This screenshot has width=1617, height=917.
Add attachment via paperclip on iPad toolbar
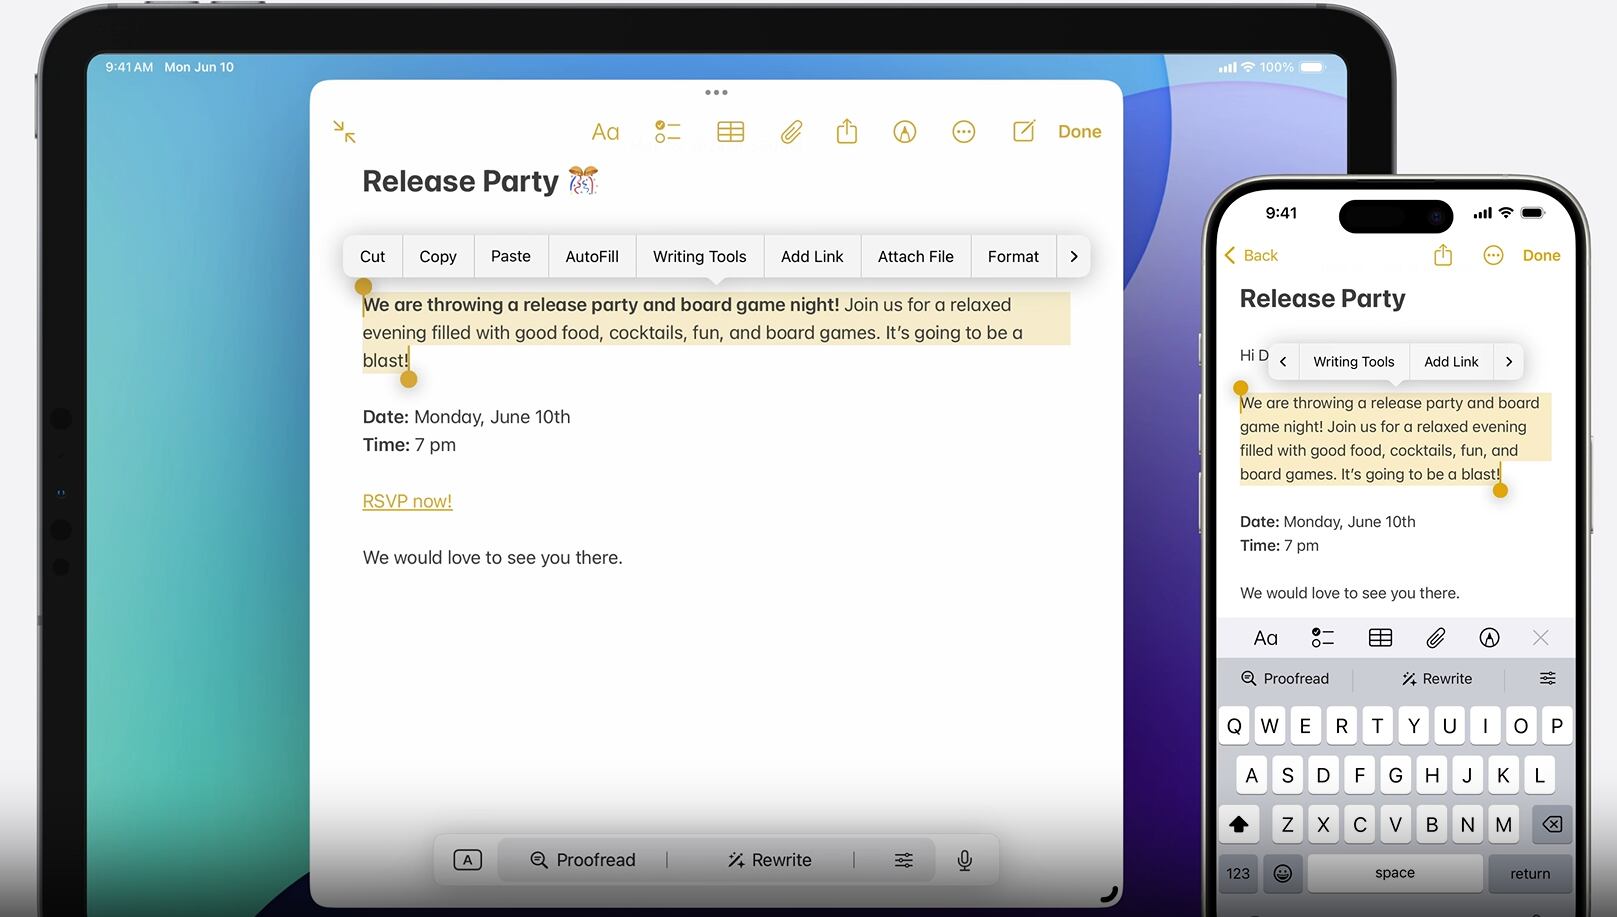[791, 132]
